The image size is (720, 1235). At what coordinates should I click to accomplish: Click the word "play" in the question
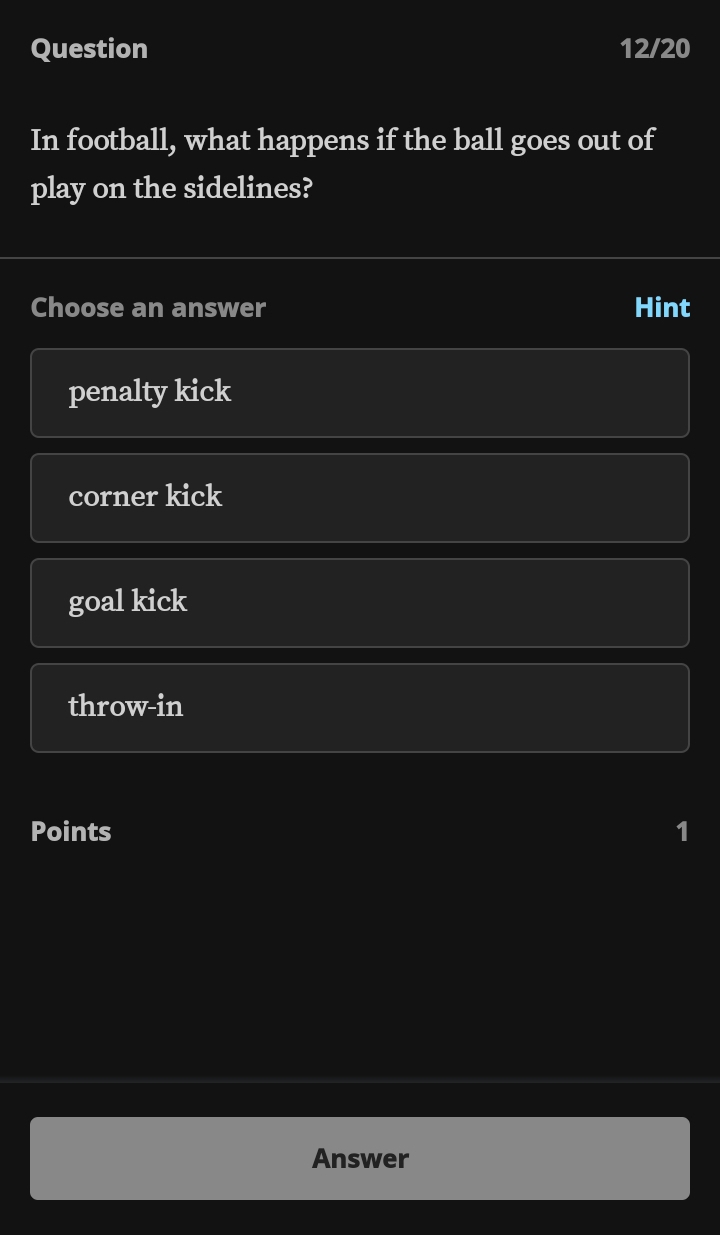click(57, 190)
